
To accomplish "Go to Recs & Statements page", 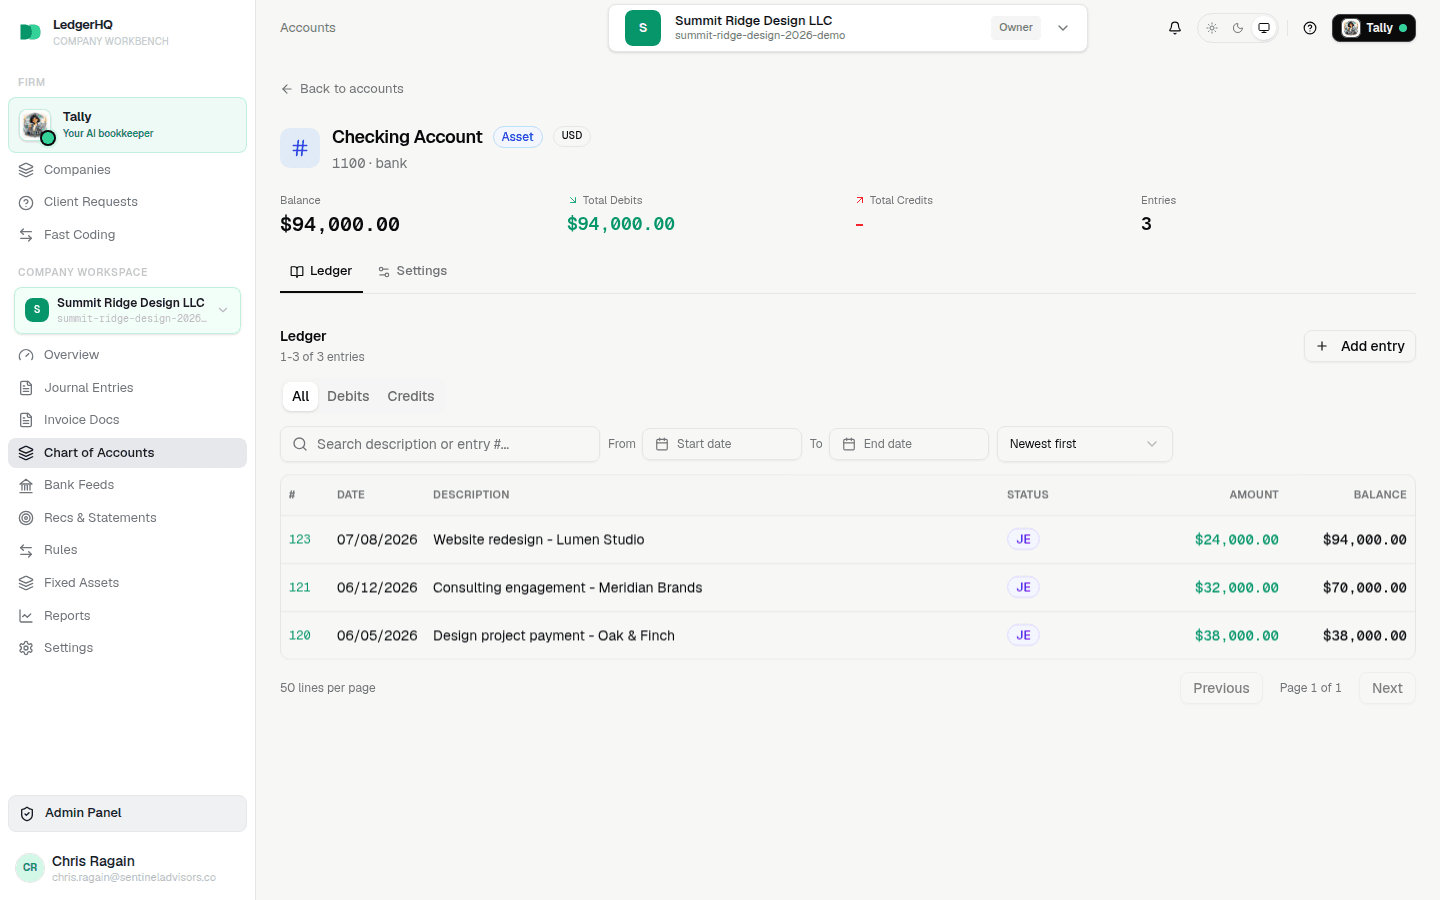I will (127, 518).
